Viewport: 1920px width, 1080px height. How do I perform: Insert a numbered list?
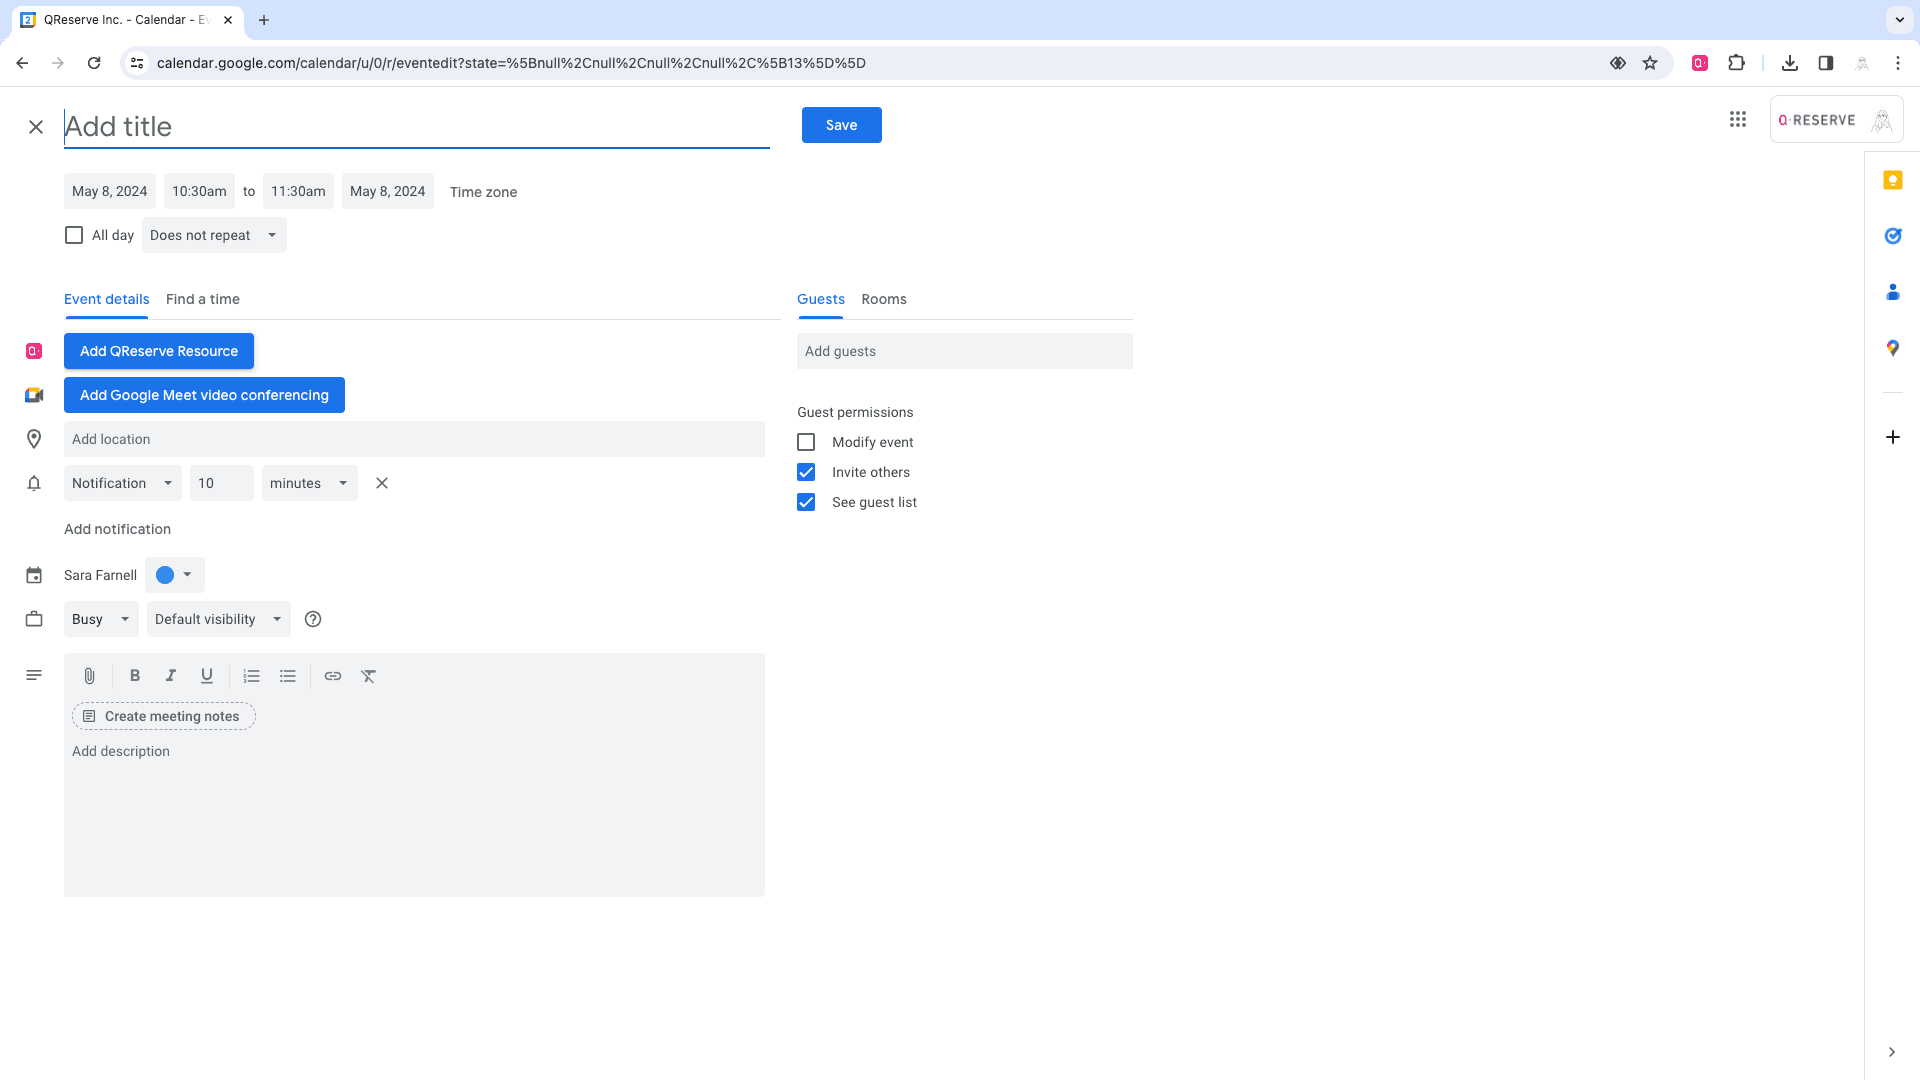251,676
